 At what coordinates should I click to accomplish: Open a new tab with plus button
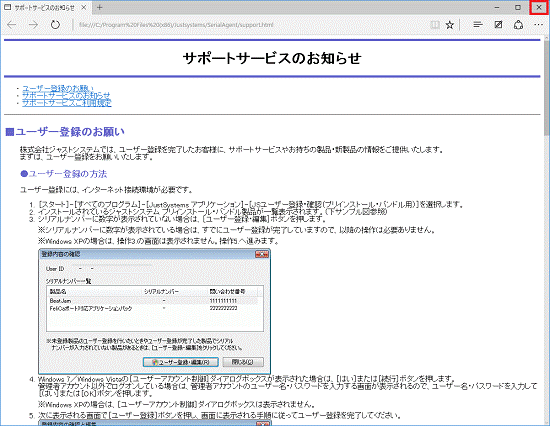click(100, 7)
